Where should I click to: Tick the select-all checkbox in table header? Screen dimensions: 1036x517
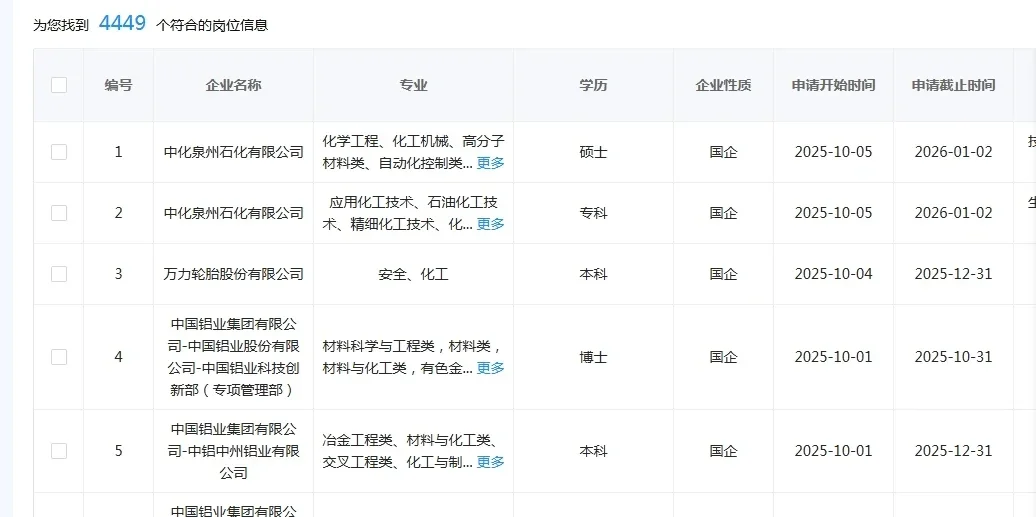pos(59,85)
